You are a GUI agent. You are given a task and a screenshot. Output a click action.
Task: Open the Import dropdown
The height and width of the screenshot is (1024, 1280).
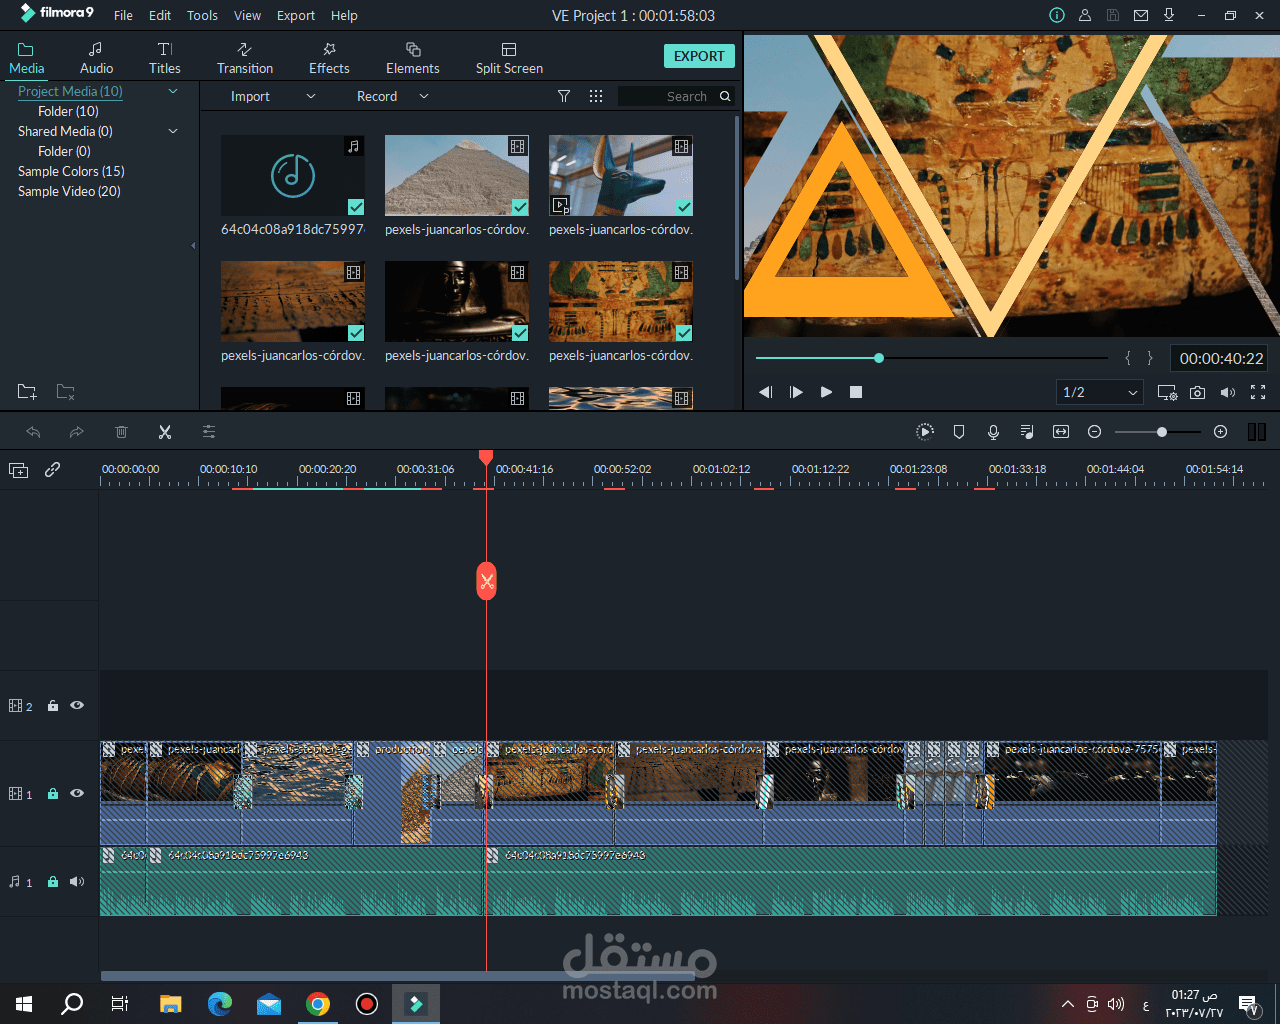pos(272,96)
